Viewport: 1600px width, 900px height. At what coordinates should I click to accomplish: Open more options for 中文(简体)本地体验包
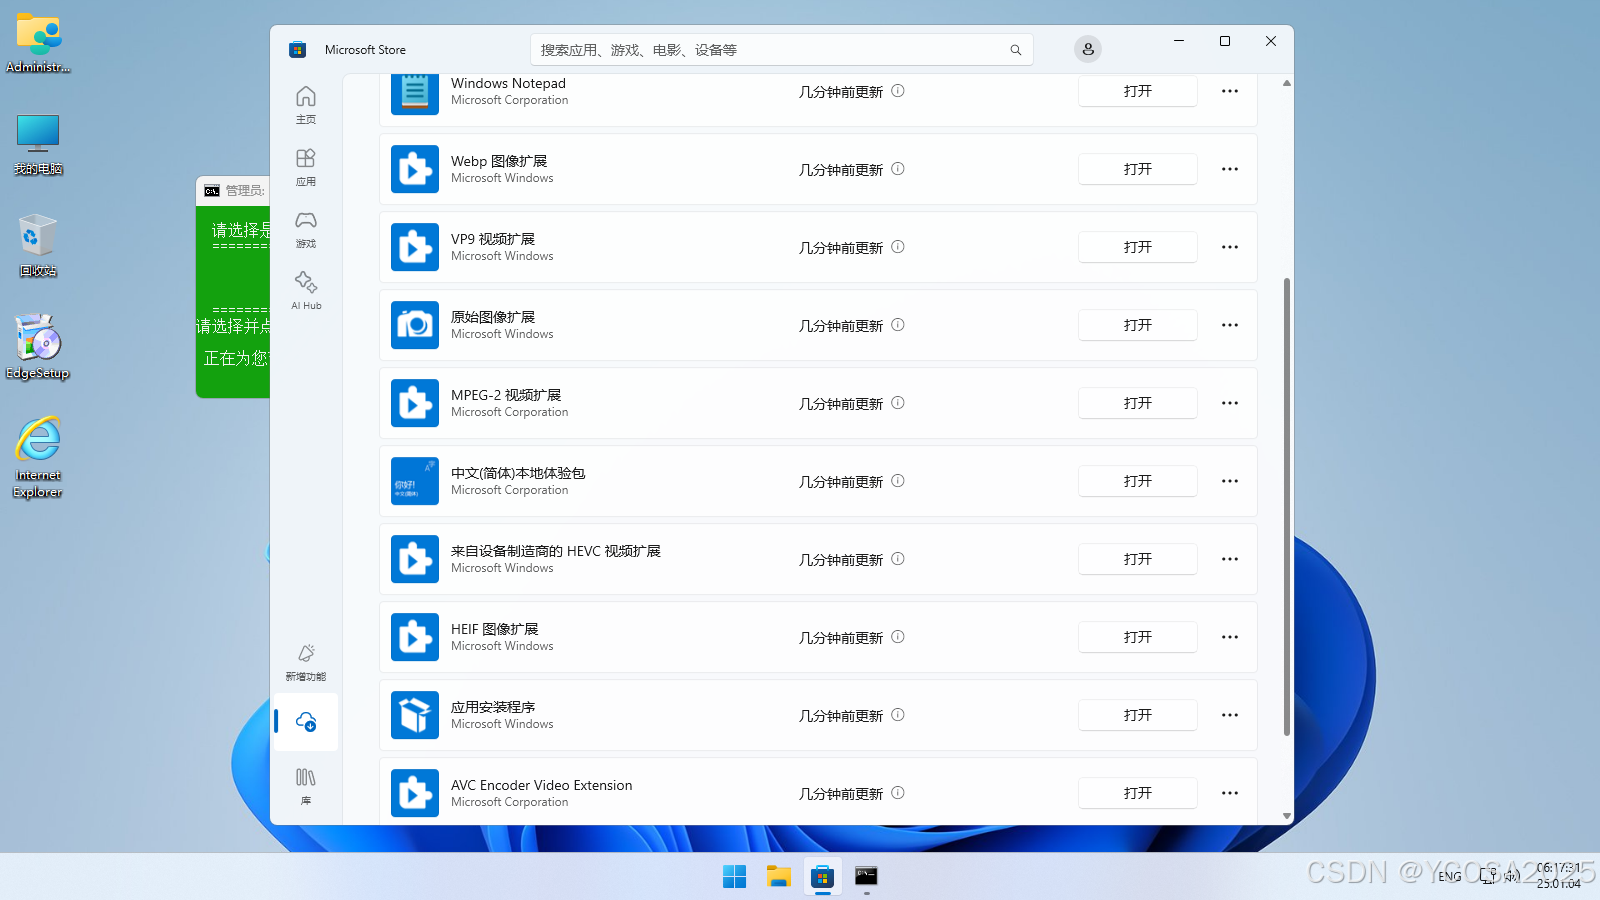1230,481
